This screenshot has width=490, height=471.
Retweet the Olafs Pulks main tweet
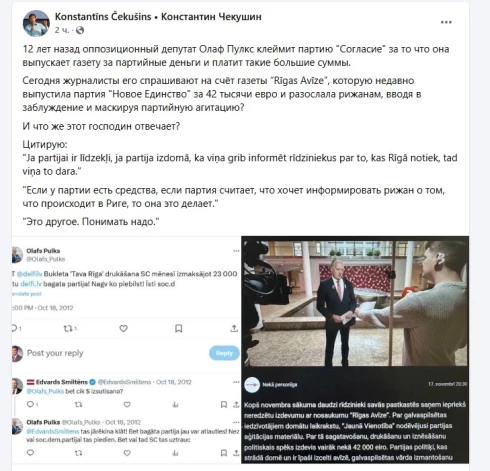[68, 328]
